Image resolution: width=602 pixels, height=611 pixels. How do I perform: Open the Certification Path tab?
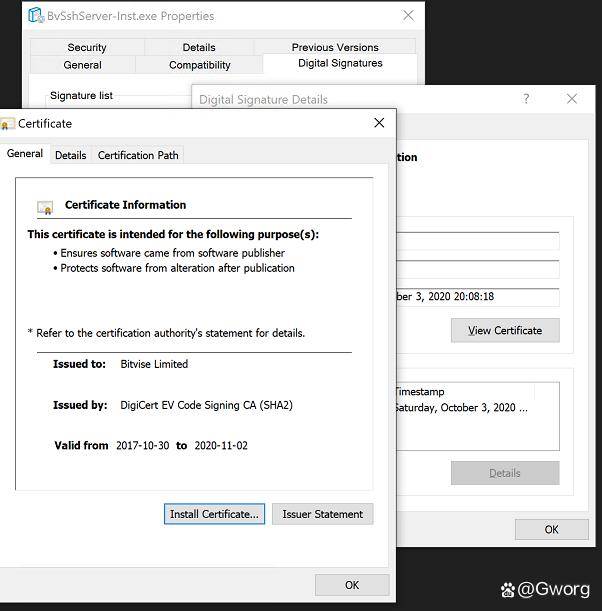pos(138,155)
